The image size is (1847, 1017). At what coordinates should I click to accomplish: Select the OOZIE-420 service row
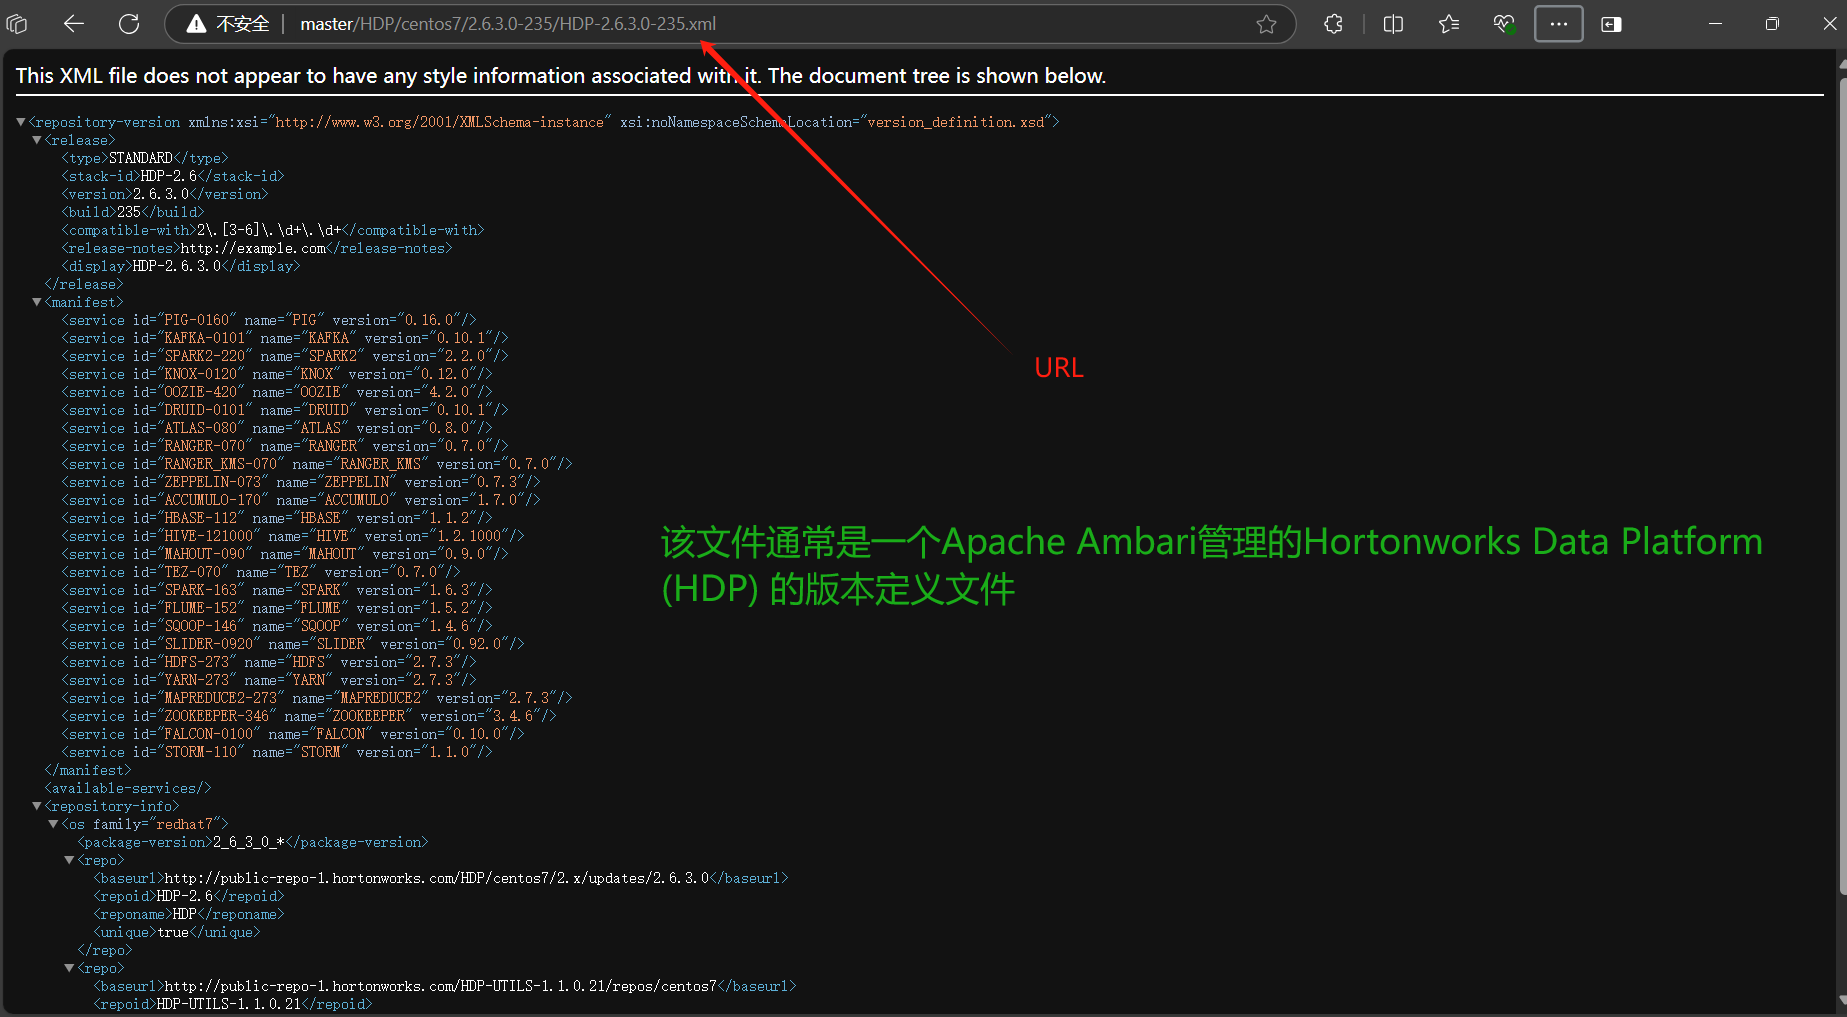click(277, 392)
